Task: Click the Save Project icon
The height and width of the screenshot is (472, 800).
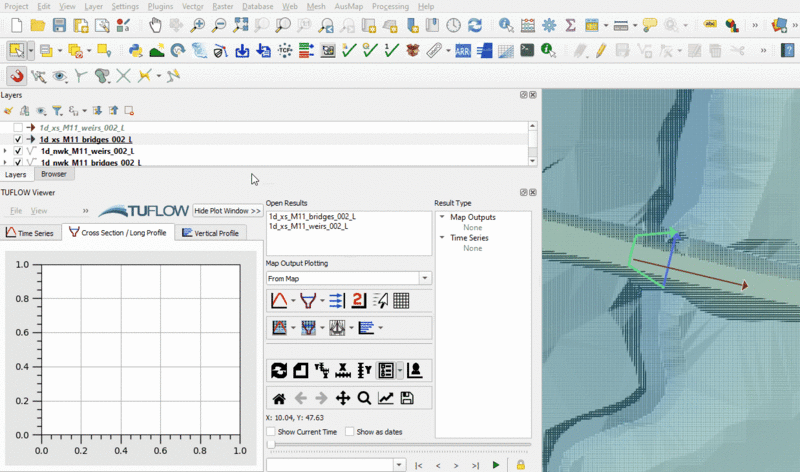Action: (x=60, y=24)
